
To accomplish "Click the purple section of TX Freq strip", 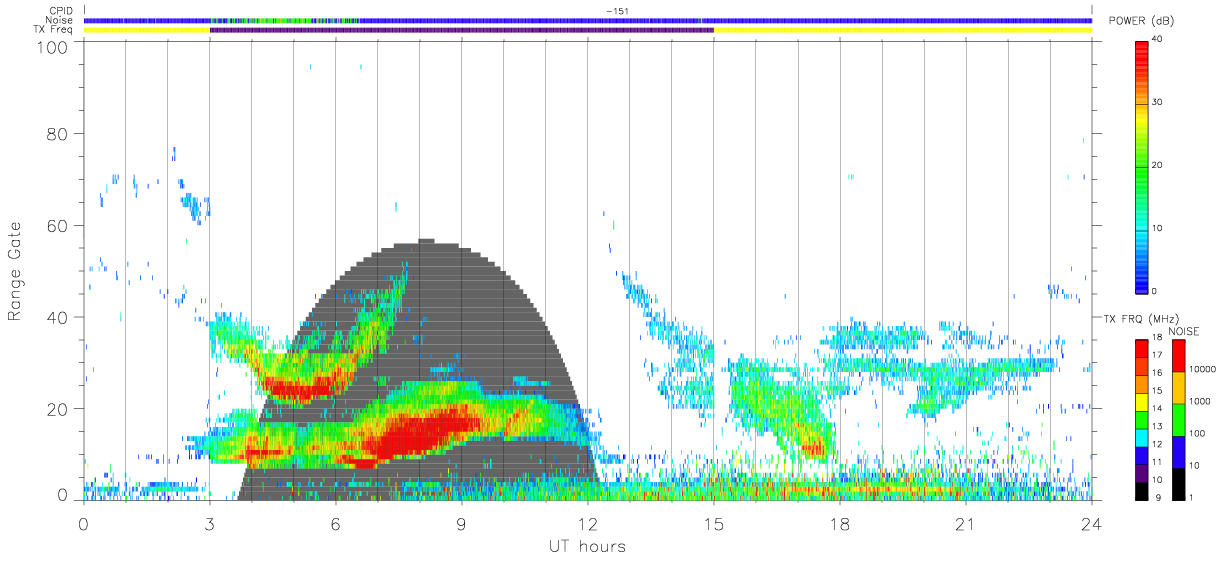I will [462, 29].
